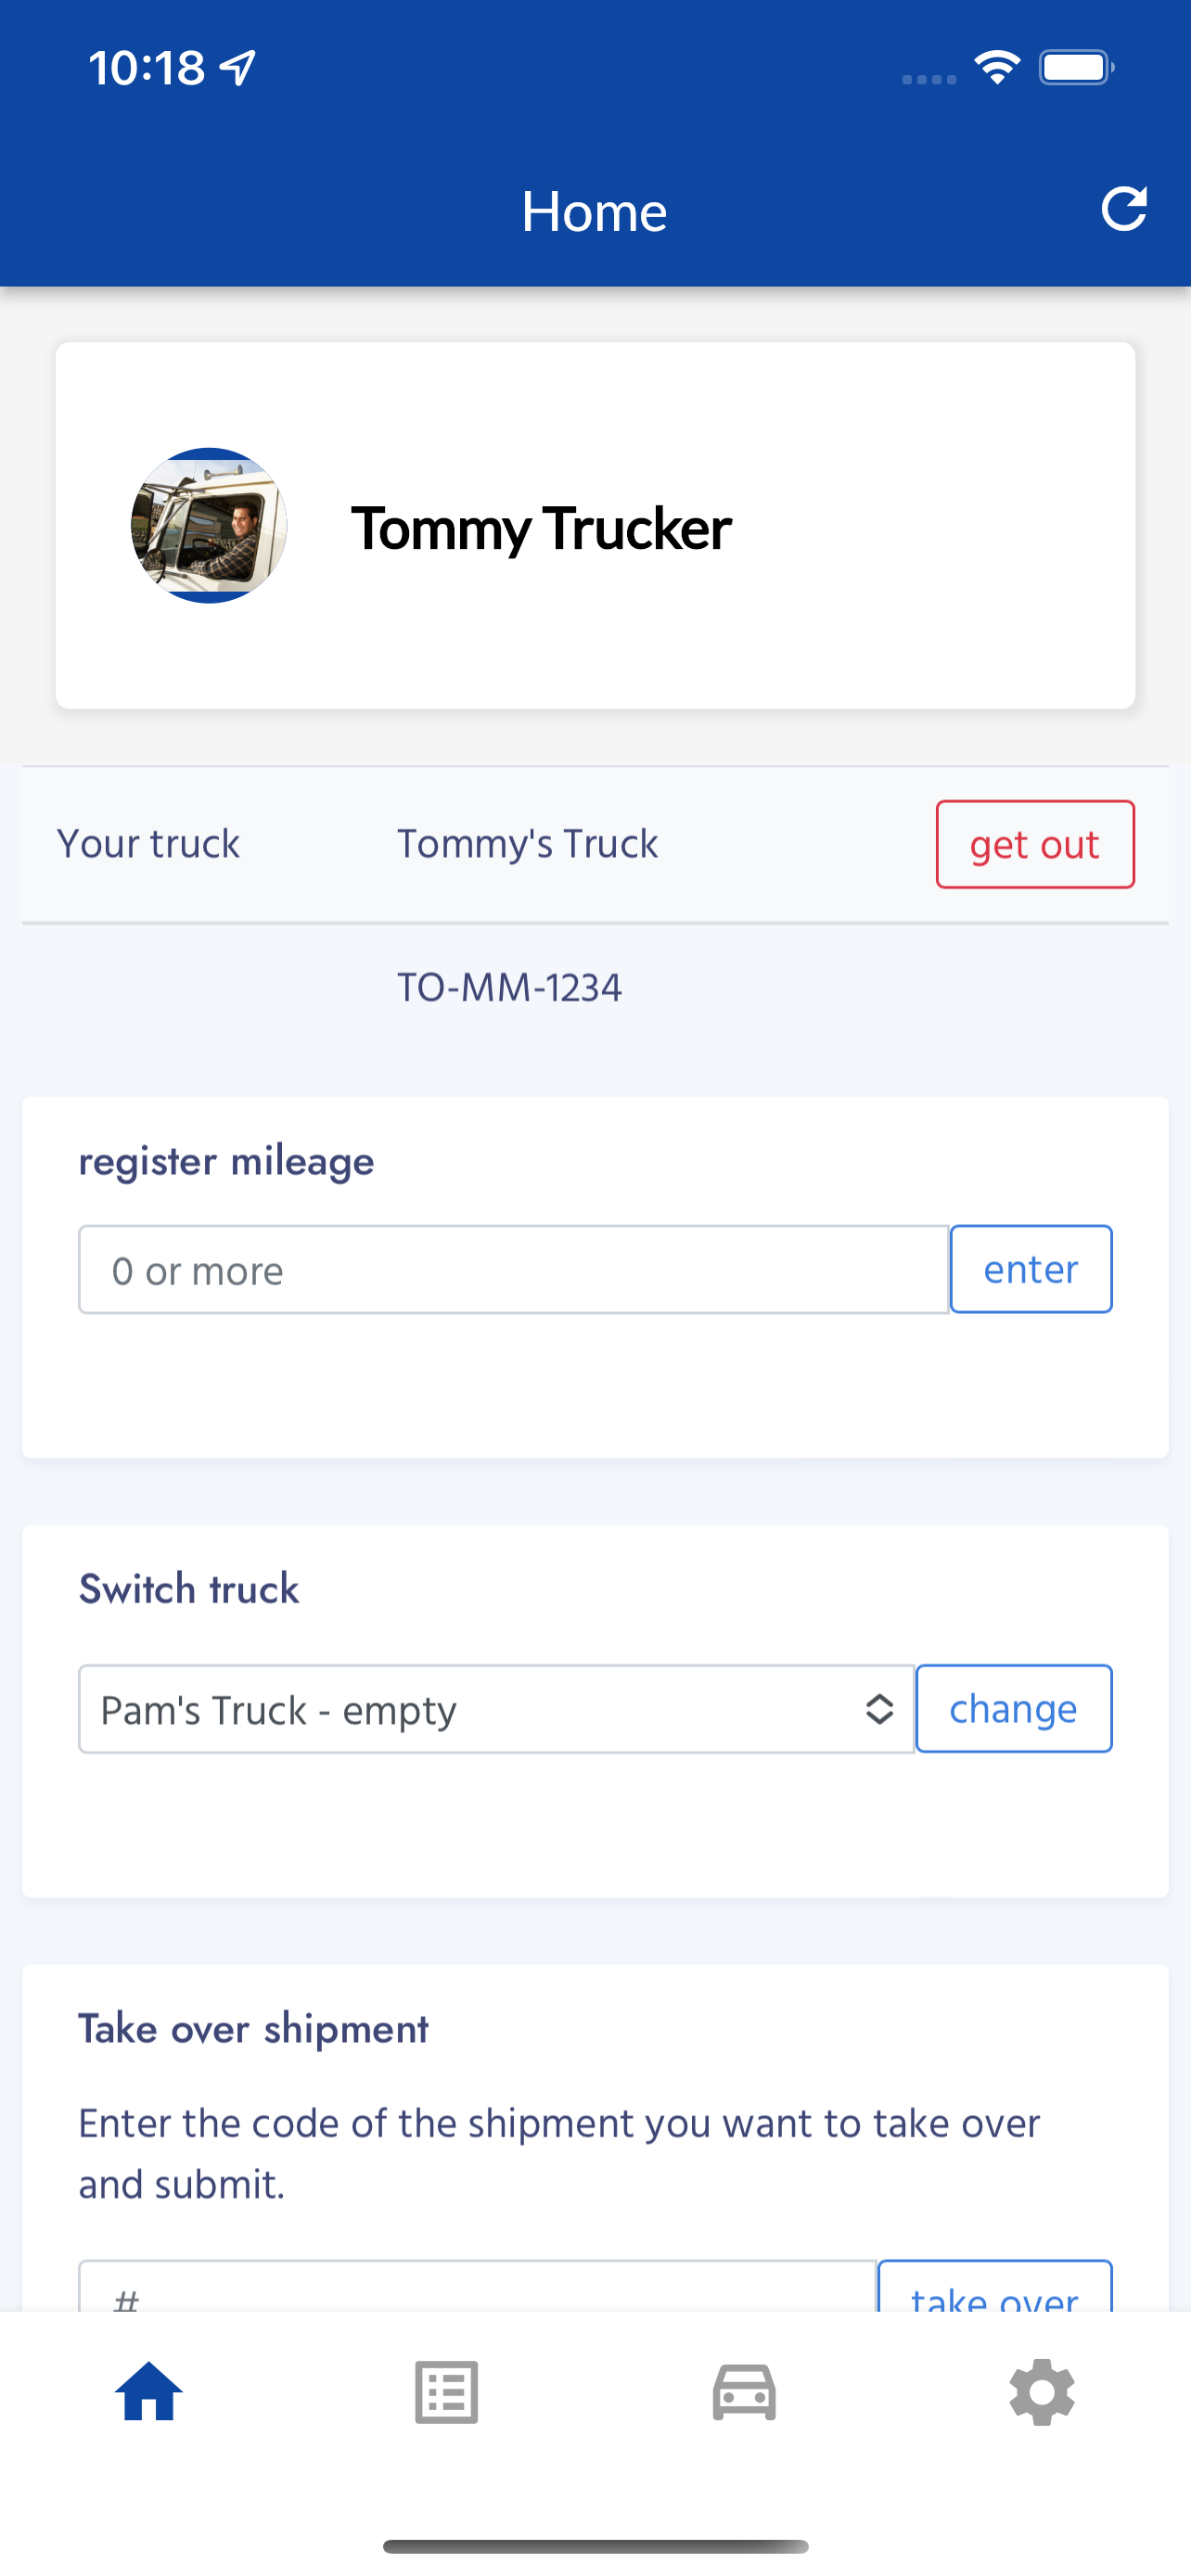Viewport: 1191px width, 2576px height.
Task: Tap the location arrow in status bar
Action: (238, 68)
